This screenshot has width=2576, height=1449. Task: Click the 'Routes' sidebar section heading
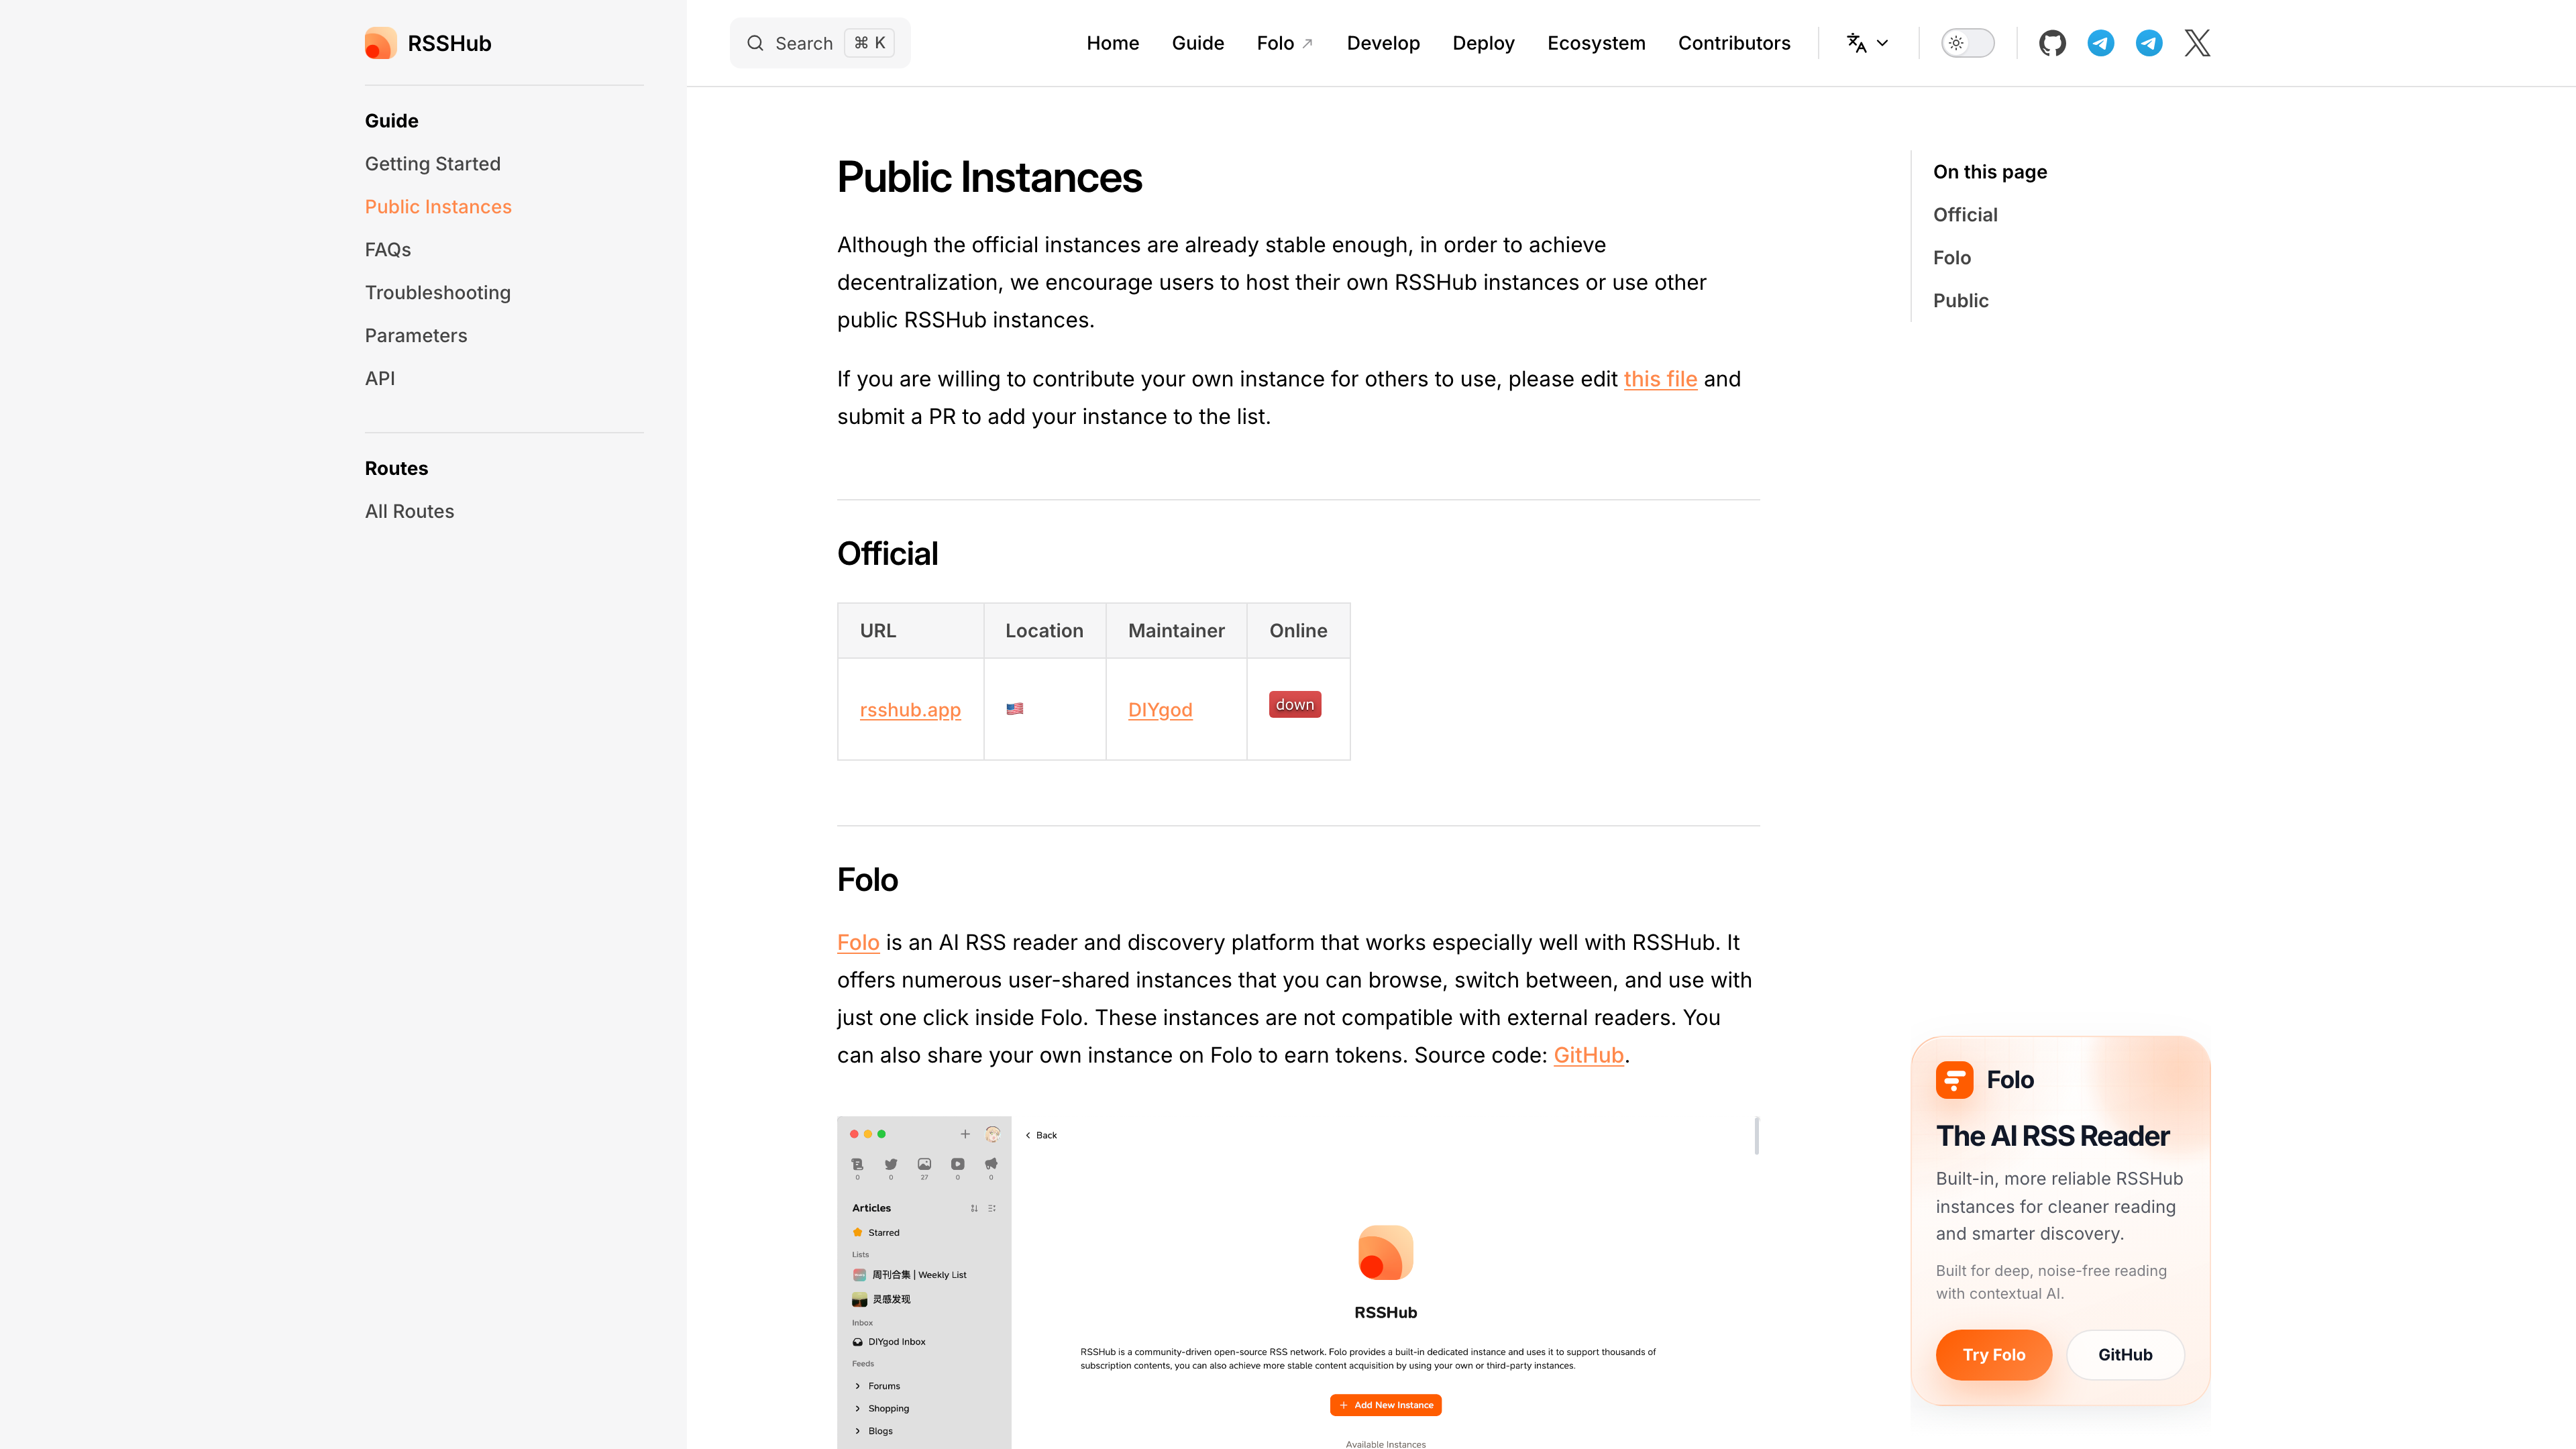pos(396,469)
